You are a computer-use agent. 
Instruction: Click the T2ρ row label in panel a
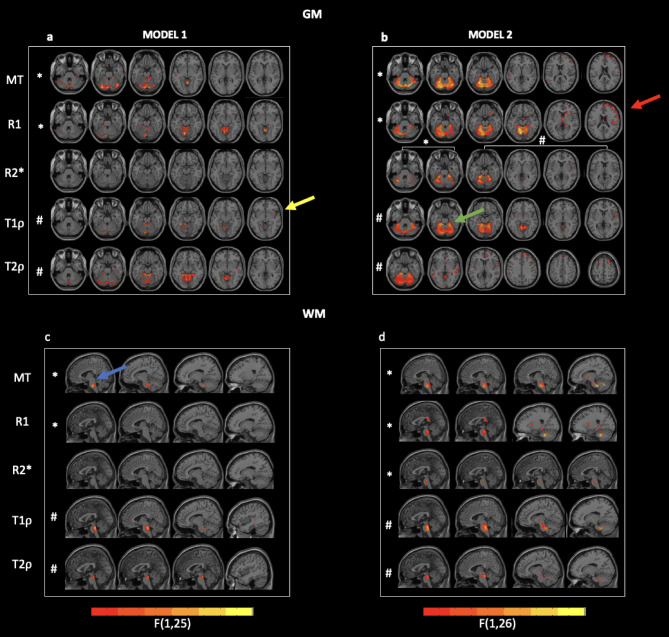click(x=14, y=267)
